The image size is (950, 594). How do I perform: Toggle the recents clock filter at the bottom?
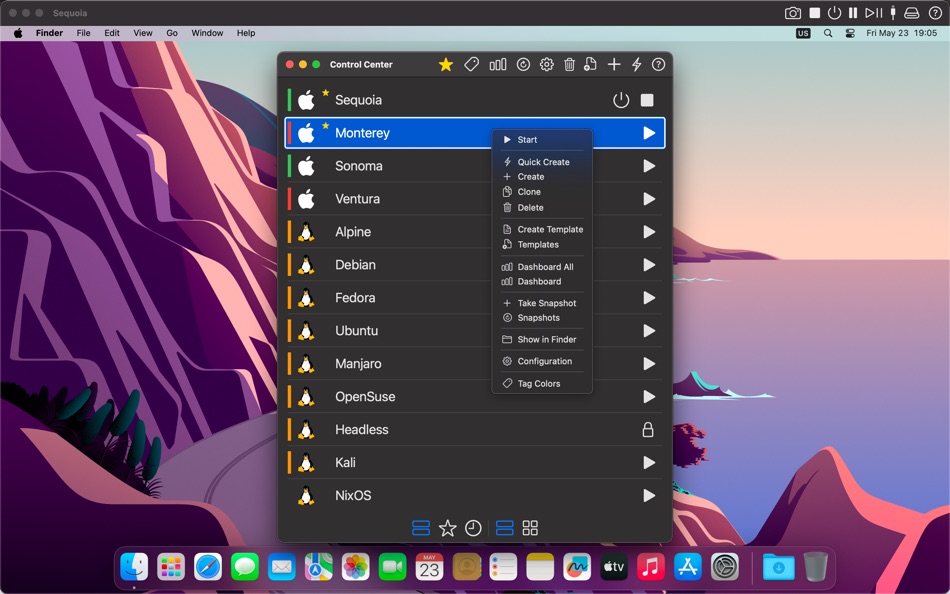tap(473, 528)
